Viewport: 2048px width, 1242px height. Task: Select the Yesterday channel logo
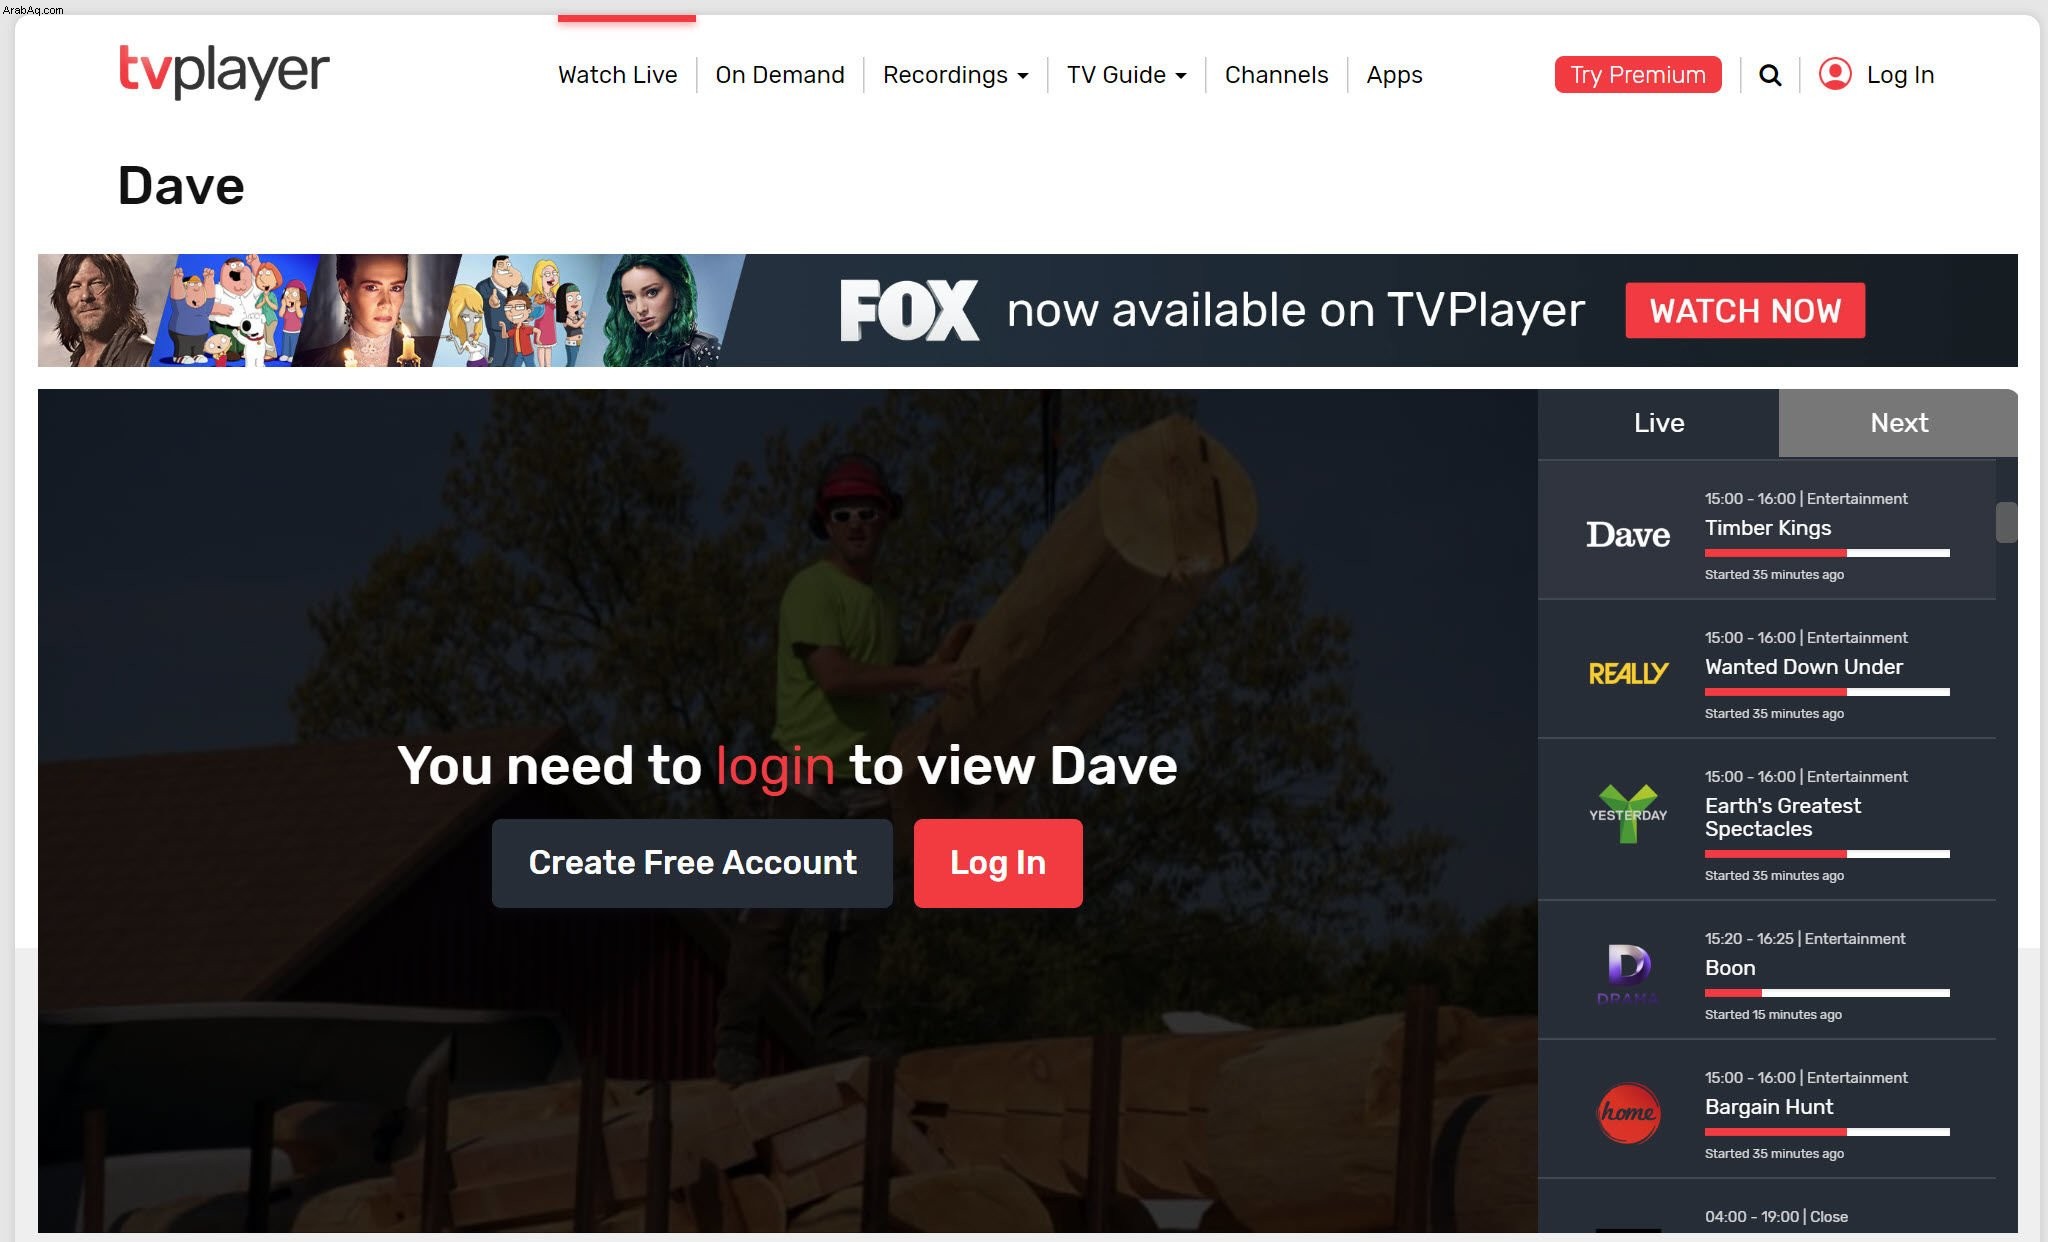pos(1628,814)
